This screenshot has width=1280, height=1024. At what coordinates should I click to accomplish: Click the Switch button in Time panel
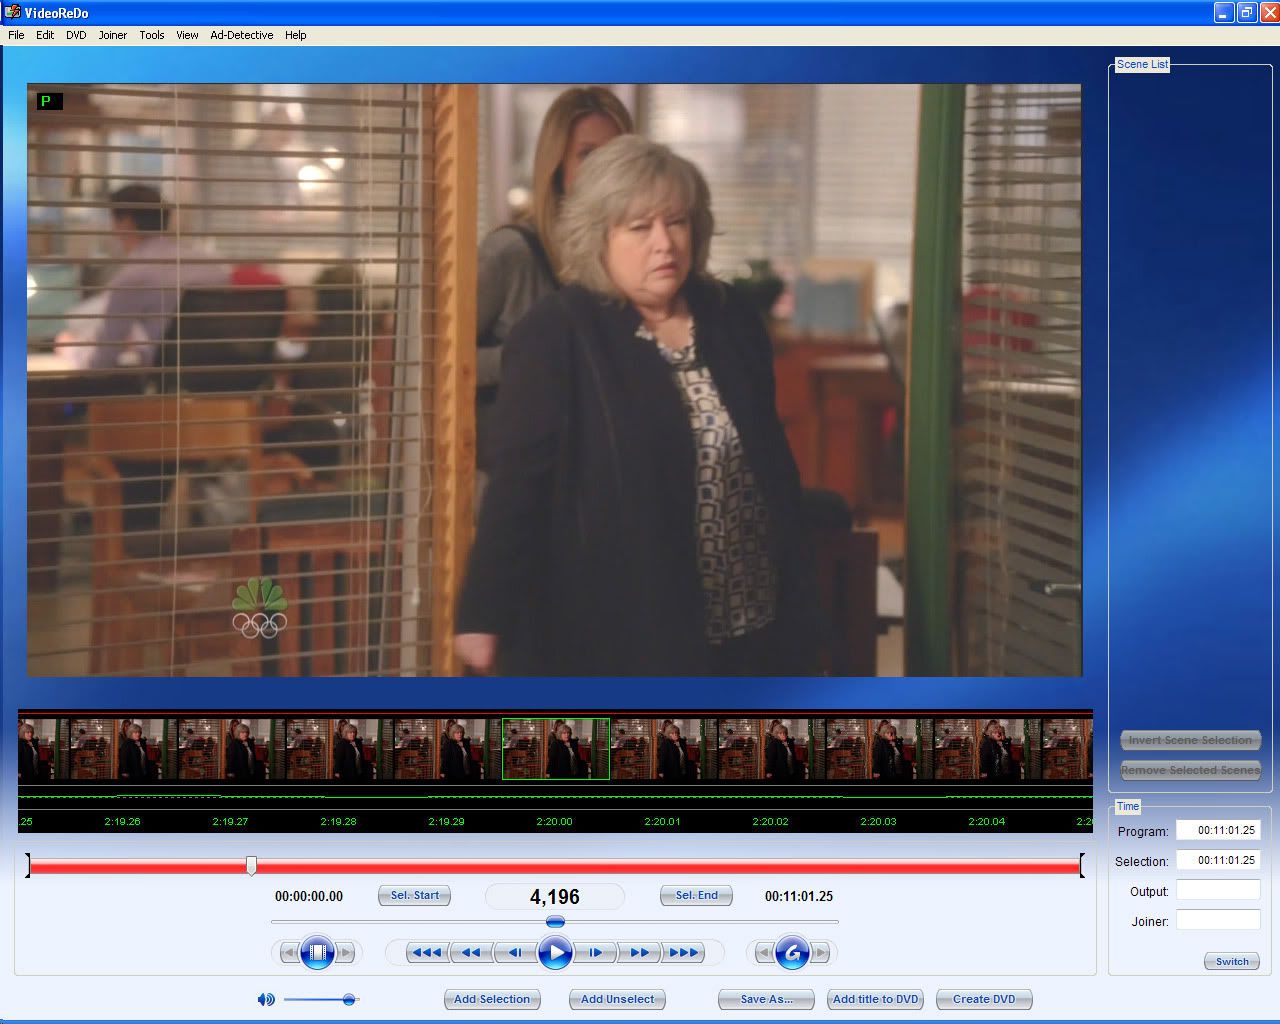(1232, 961)
